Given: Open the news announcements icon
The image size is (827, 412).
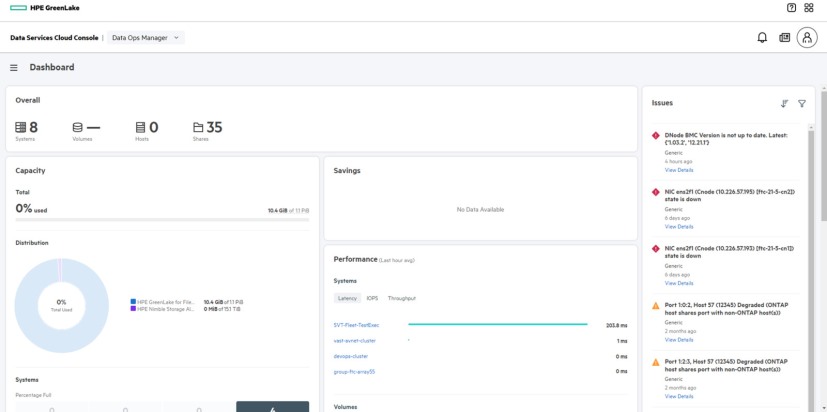Looking at the screenshot, I should 785,37.
